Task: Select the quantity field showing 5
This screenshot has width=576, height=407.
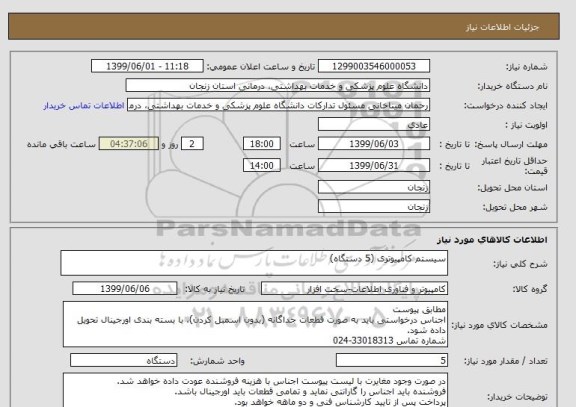Action: pyautogui.click(x=392, y=360)
